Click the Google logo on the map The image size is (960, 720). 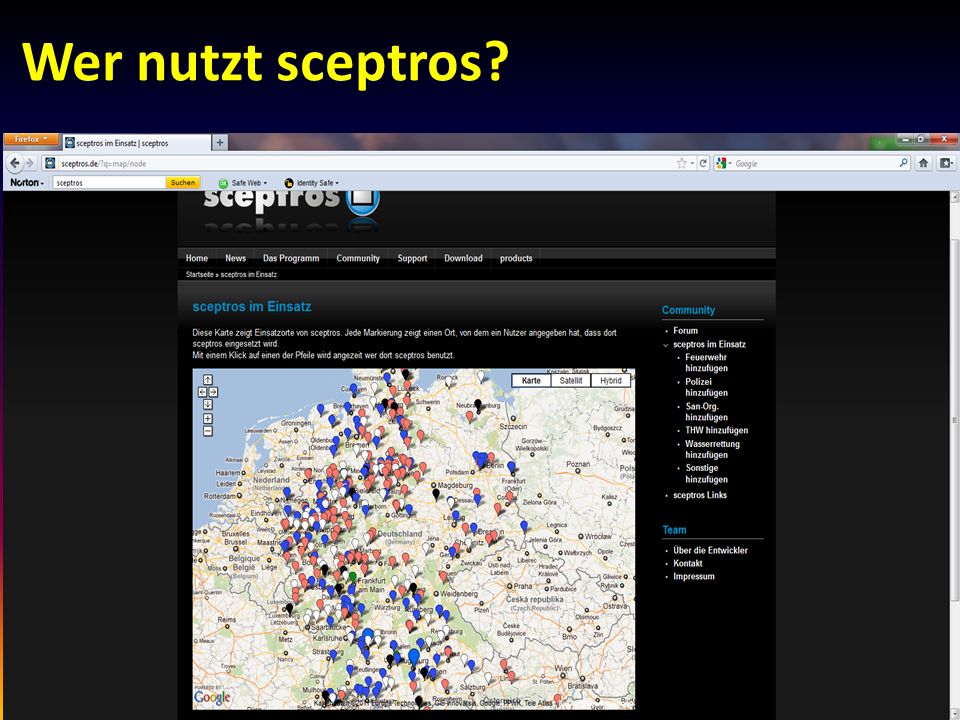[212, 697]
